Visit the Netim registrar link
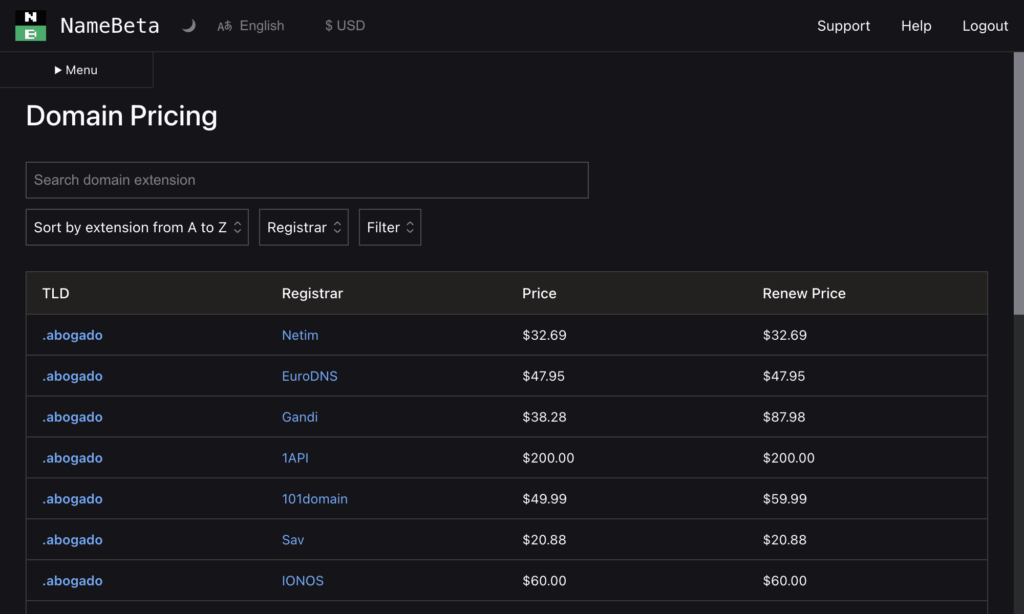Viewport: 1024px width, 614px height. click(x=300, y=335)
